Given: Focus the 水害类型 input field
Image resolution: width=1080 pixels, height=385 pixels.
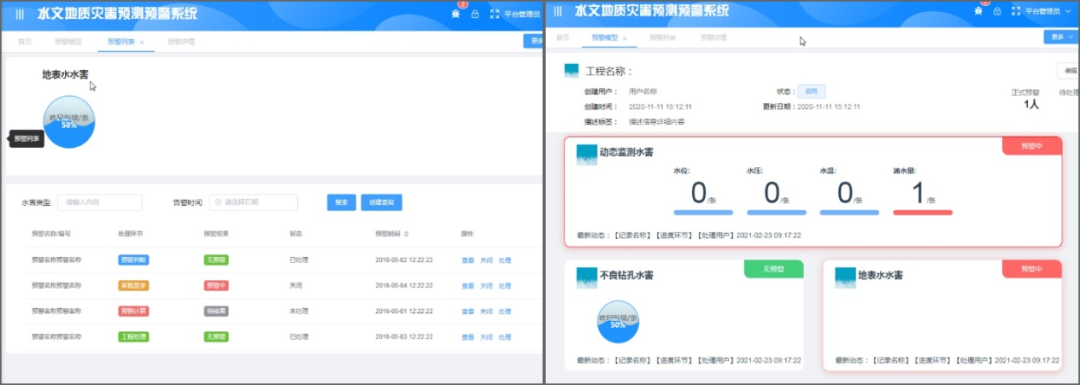Looking at the screenshot, I should coord(100,202).
